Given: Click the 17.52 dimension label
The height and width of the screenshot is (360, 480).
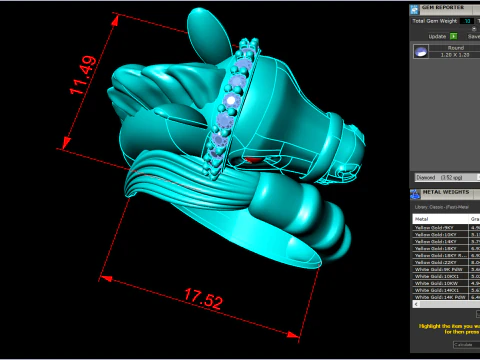Looking at the screenshot, I should (203, 299).
